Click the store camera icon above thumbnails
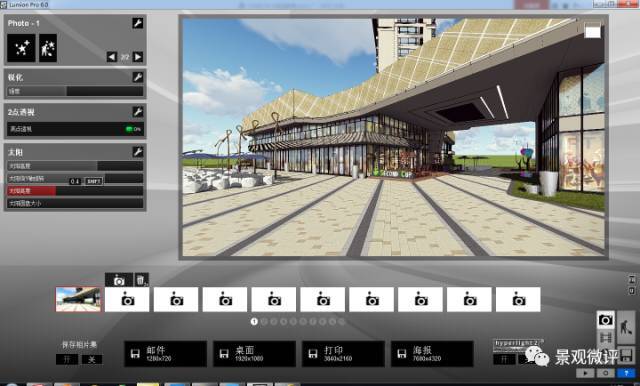 (119, 280)
